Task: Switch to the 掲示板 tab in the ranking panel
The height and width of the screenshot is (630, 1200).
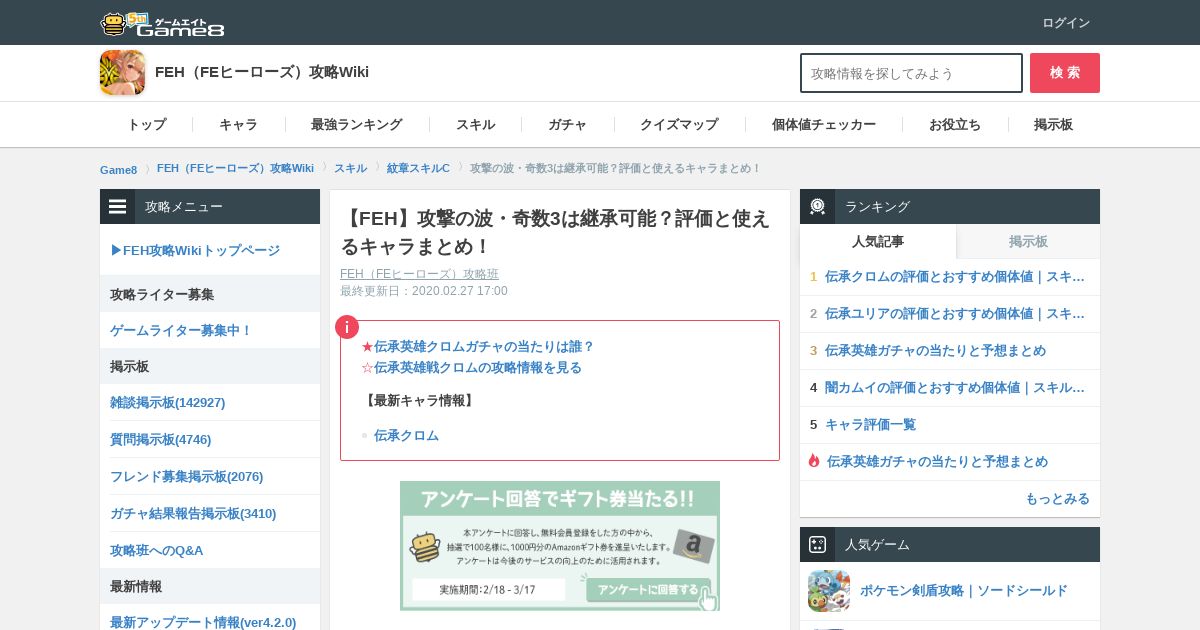Action: (x=1028, y=242)
